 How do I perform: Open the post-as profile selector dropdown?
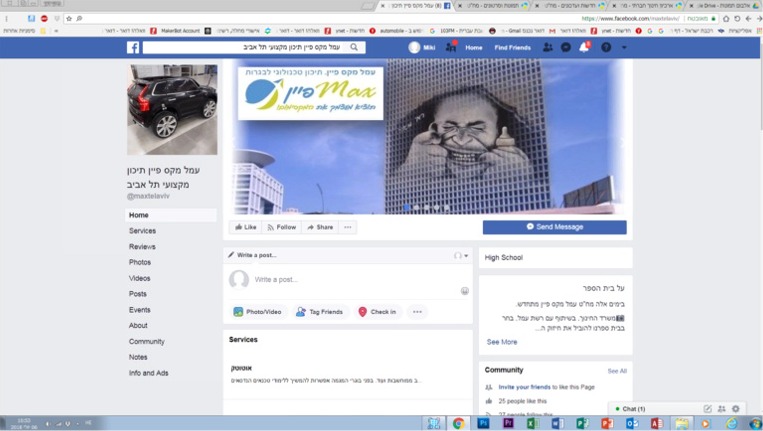(x=461, y=256)
